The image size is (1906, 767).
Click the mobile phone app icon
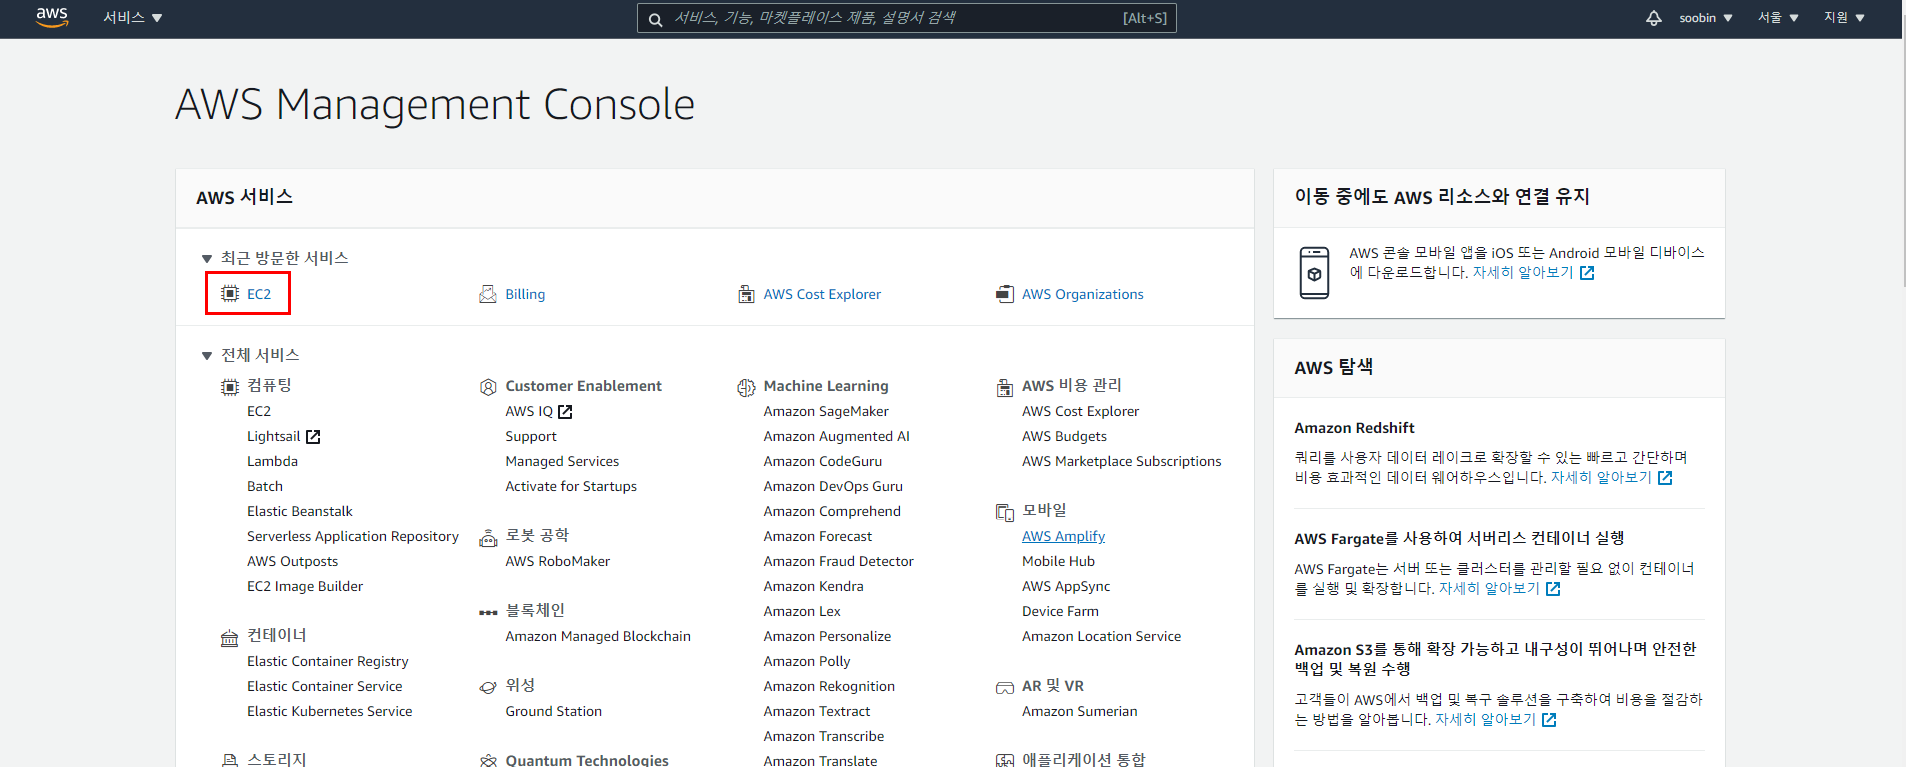[x=1314, y=272]
